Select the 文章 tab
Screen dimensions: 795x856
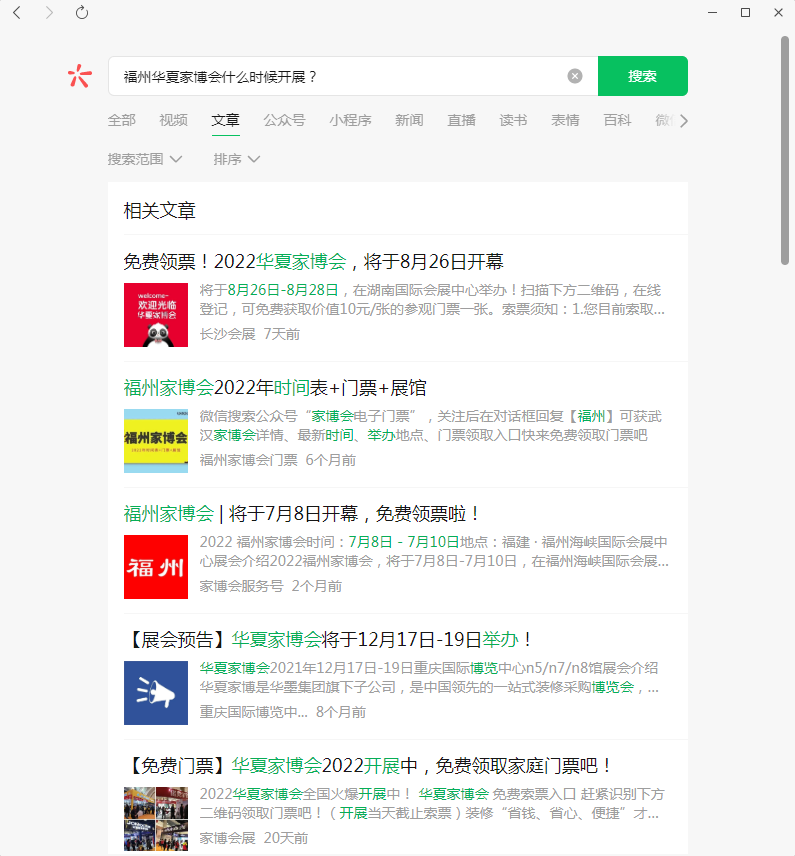(226, 120)
